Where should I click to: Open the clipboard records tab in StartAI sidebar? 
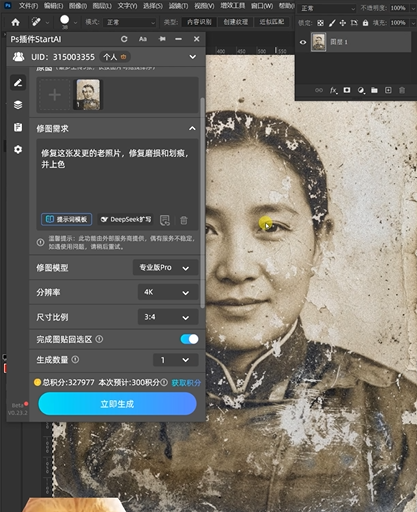tap(18, 127)
